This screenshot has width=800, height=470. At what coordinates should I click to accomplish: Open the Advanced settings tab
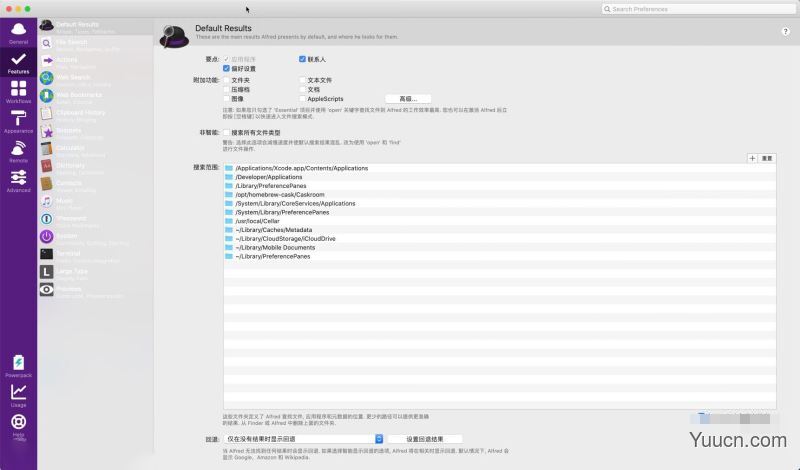(x=18, y=181)
